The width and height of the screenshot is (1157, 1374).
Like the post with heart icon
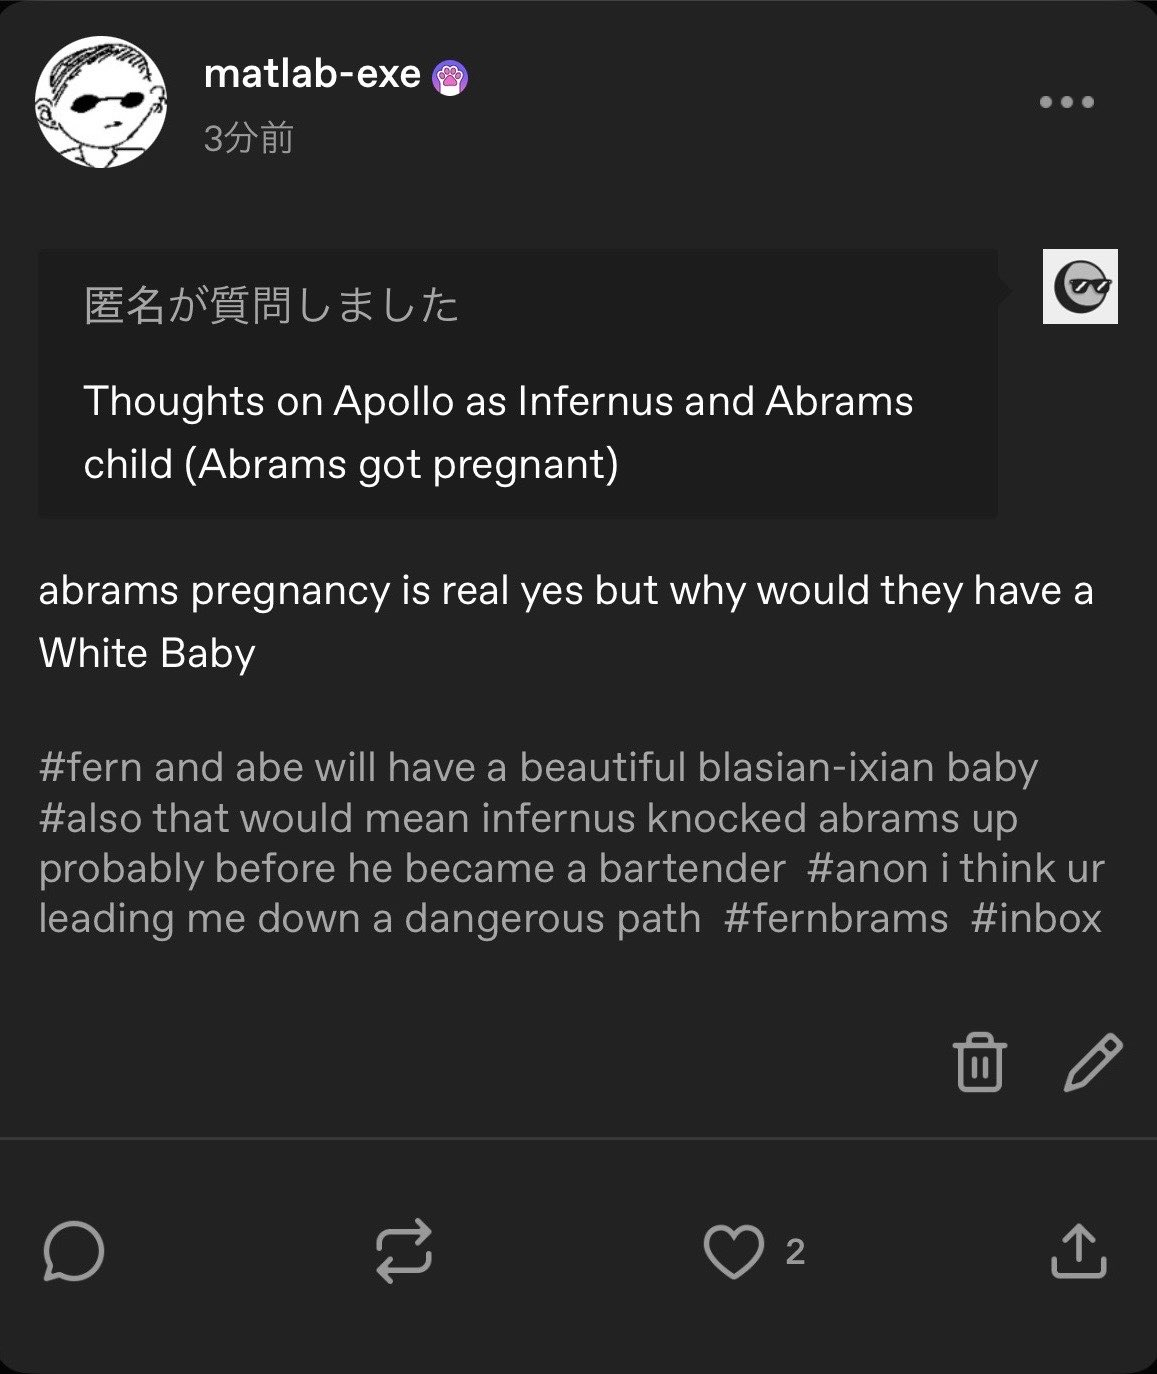point(734,1252)
